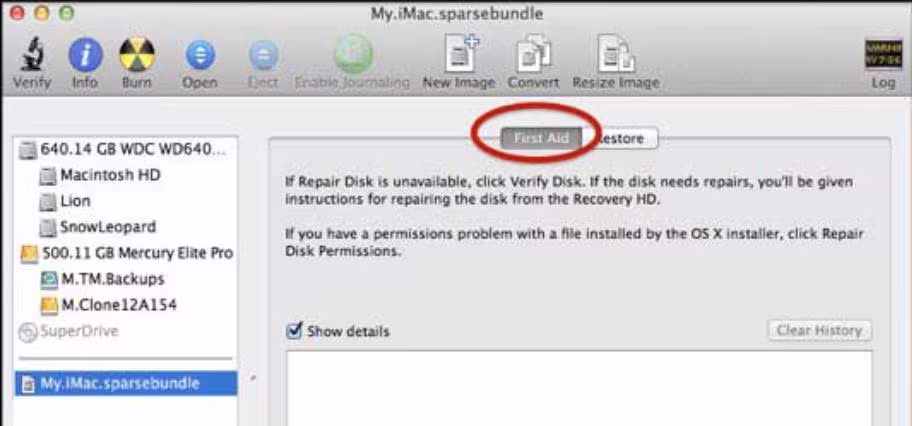Viewport: 912px width, 426px height.
Task: Click Enable Journaling in toolbar
Action: pos(352,54)
